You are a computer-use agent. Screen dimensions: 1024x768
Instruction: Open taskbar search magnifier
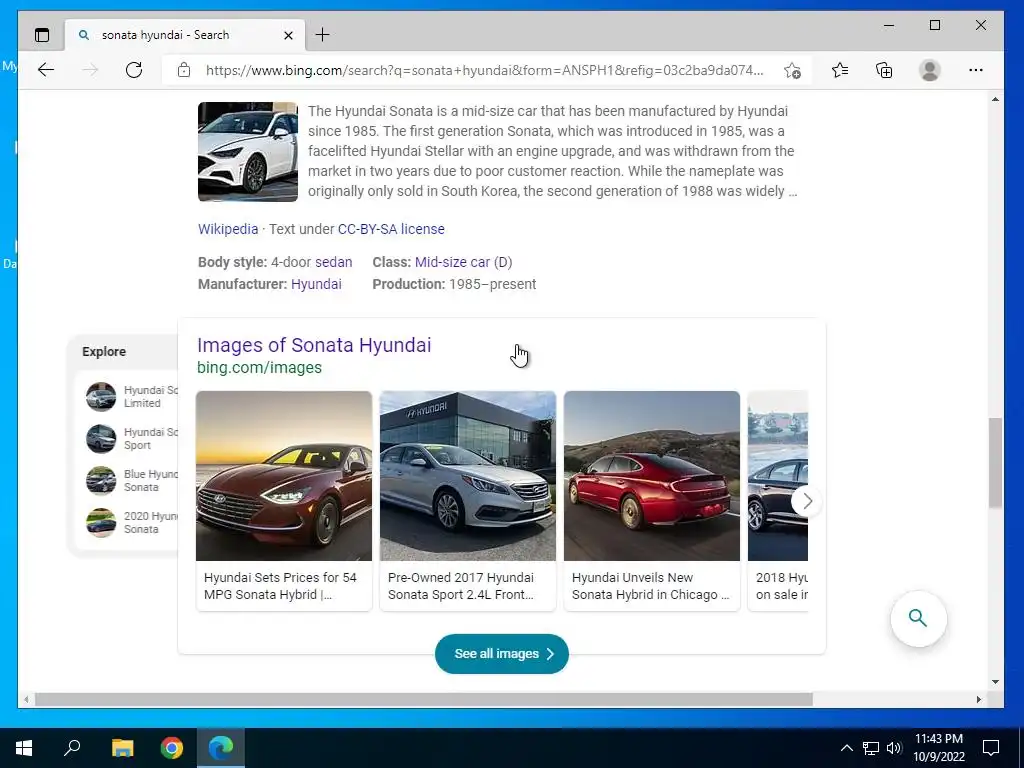point(72,748)
